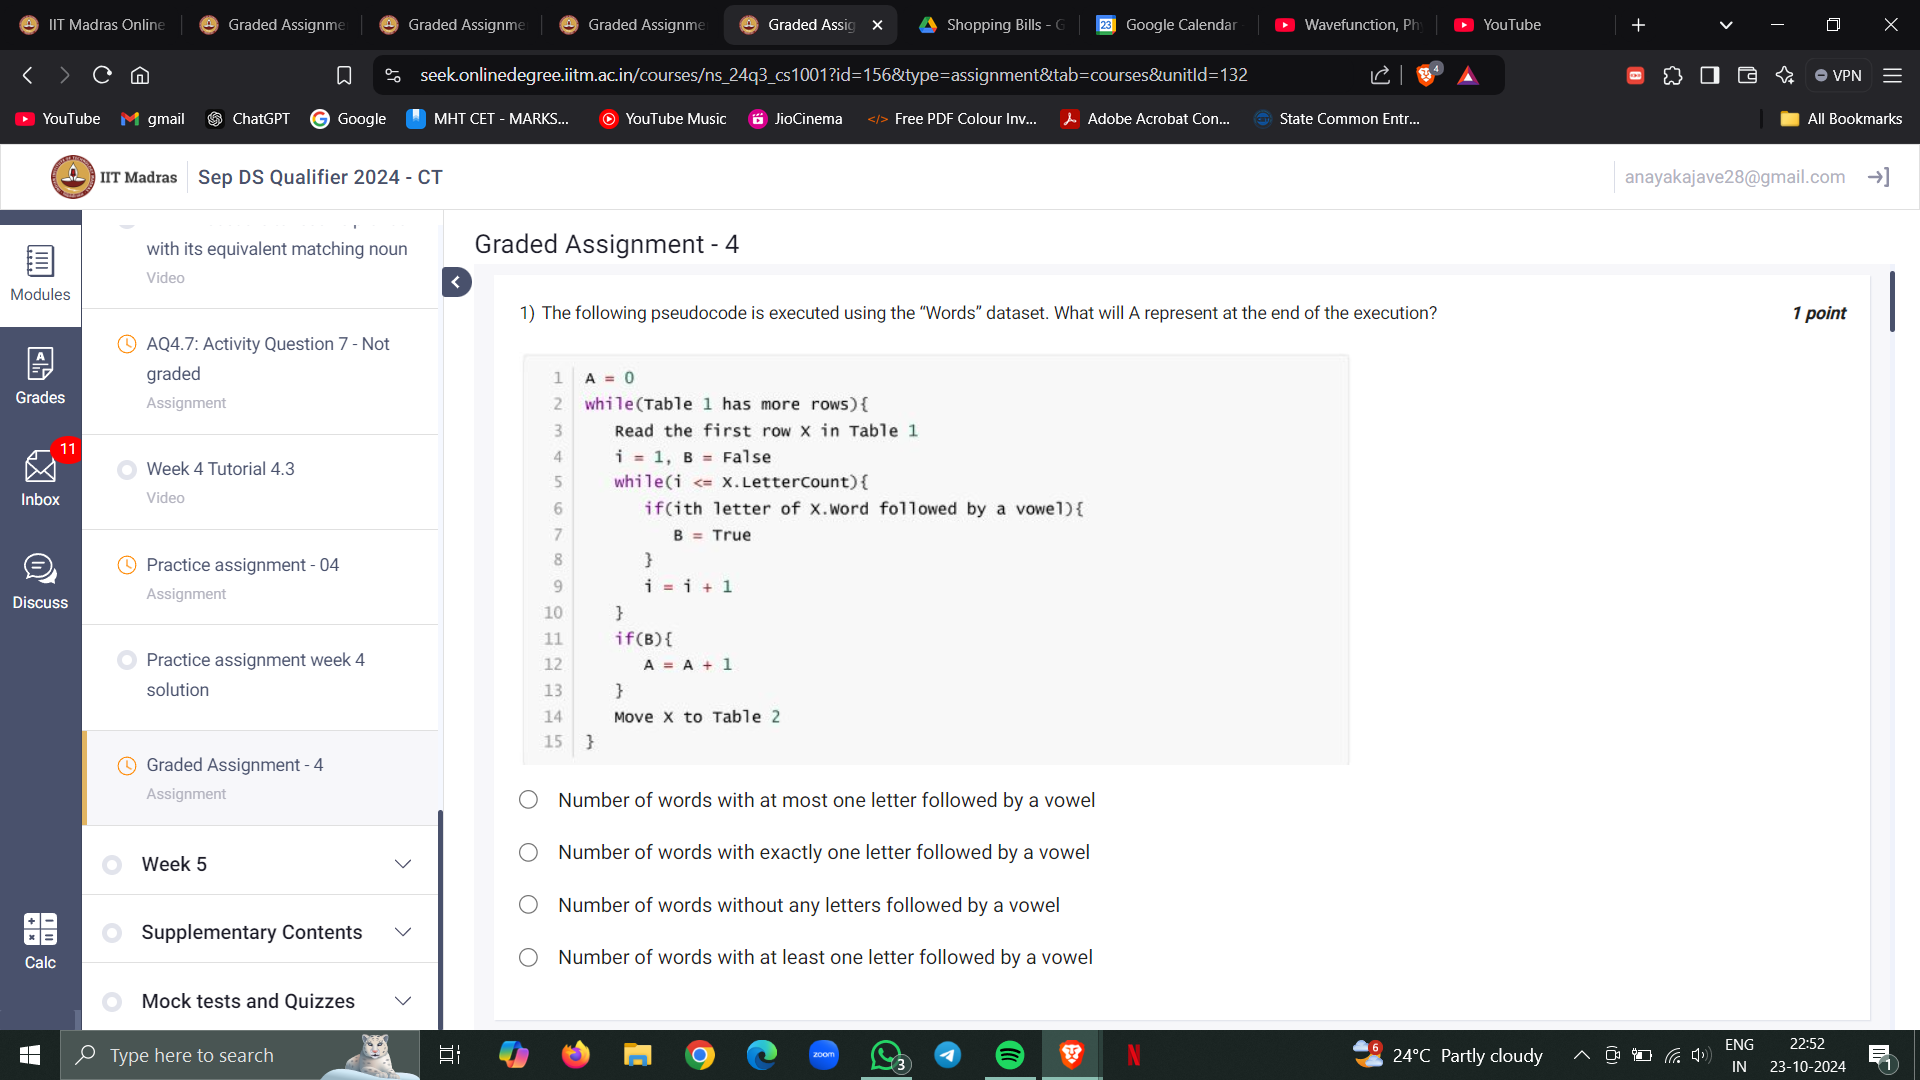Image resolution: width=1920 pixels, height=1080 pixels.
Task: Click the shield browser extension icon
Action: click(1425, 75)
